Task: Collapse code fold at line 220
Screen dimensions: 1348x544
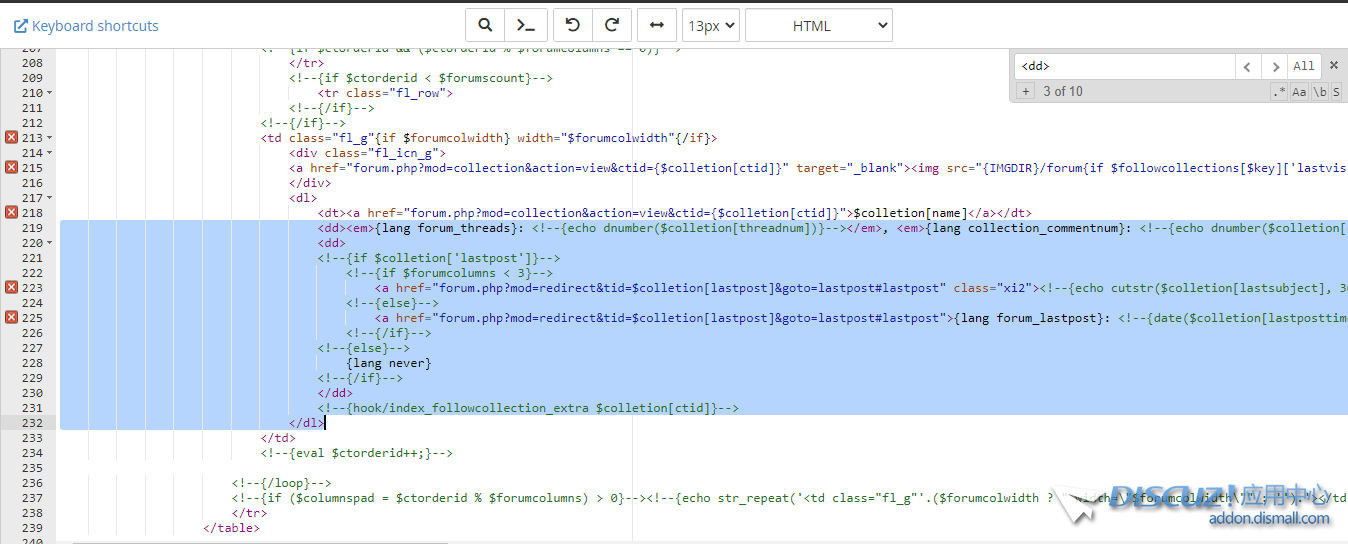Action: point(50,243)
